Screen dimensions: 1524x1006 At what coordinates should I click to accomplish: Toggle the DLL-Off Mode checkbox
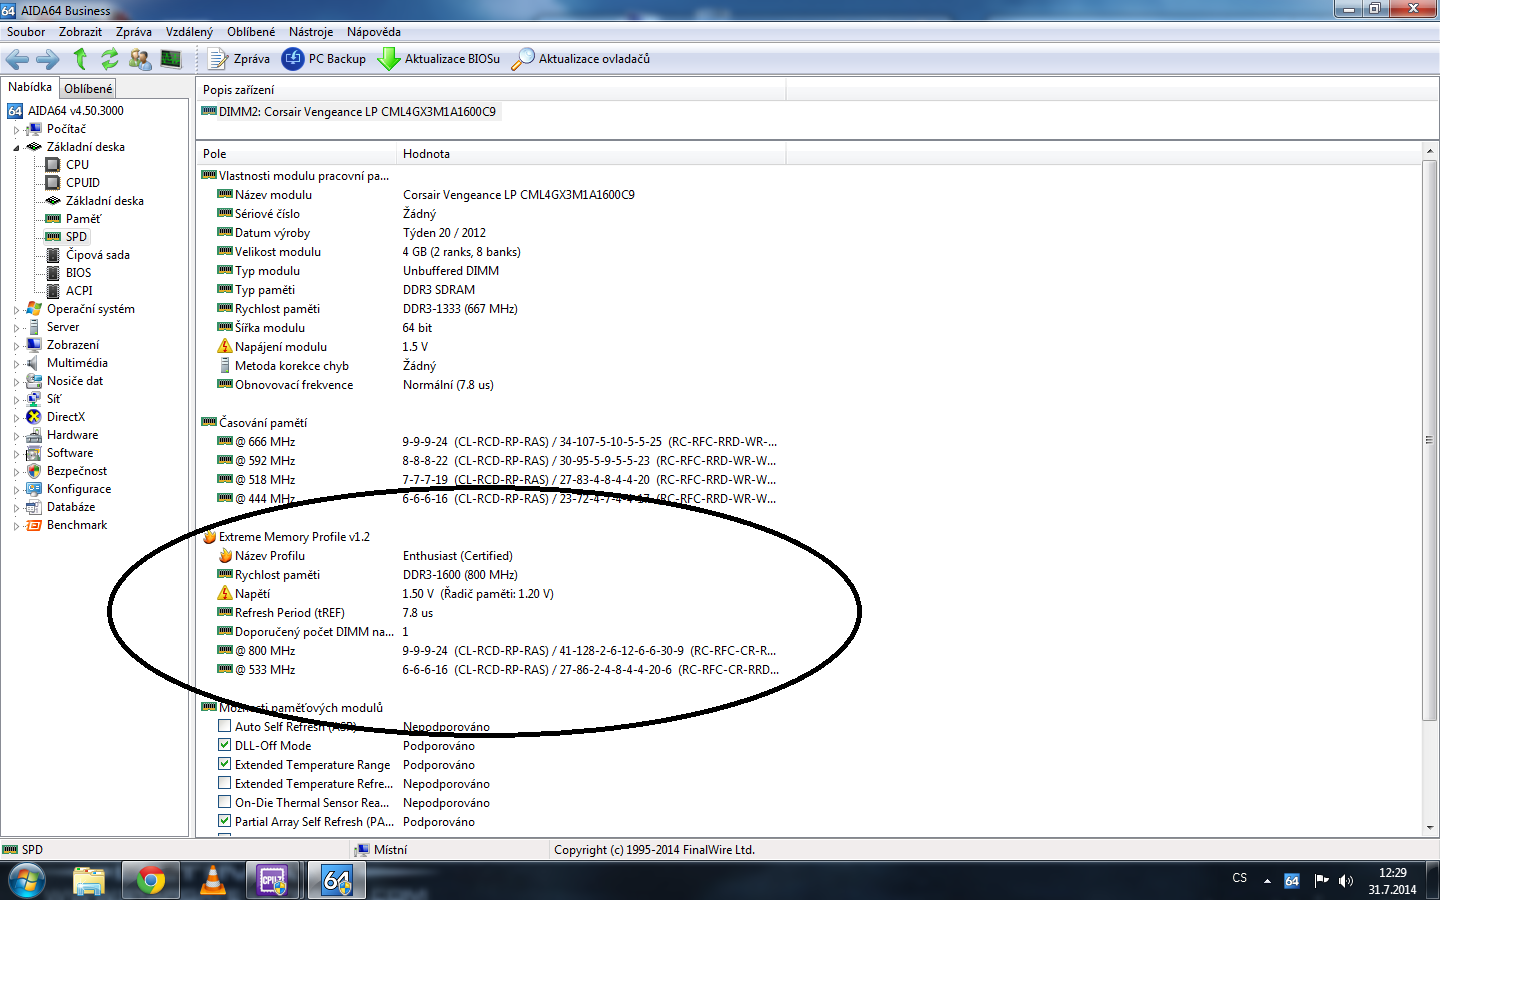pyautogui.click(x=225, y=745)
